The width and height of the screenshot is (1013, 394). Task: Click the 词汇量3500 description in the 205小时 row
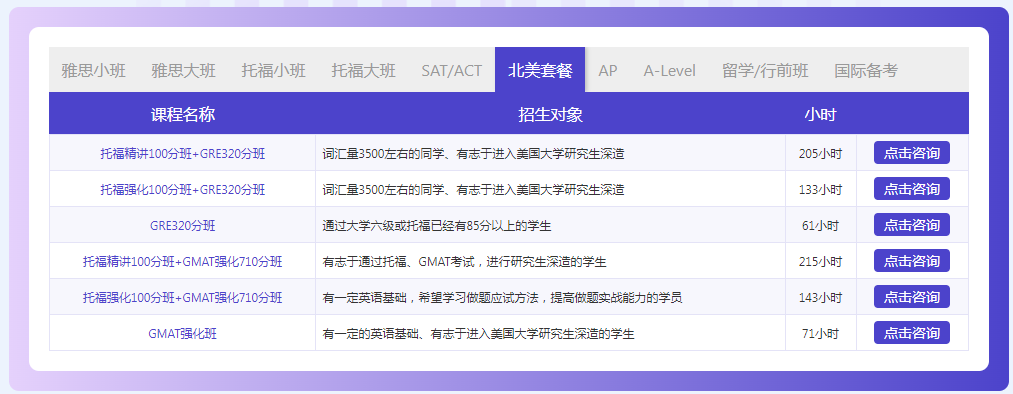[x=474, y=154]
